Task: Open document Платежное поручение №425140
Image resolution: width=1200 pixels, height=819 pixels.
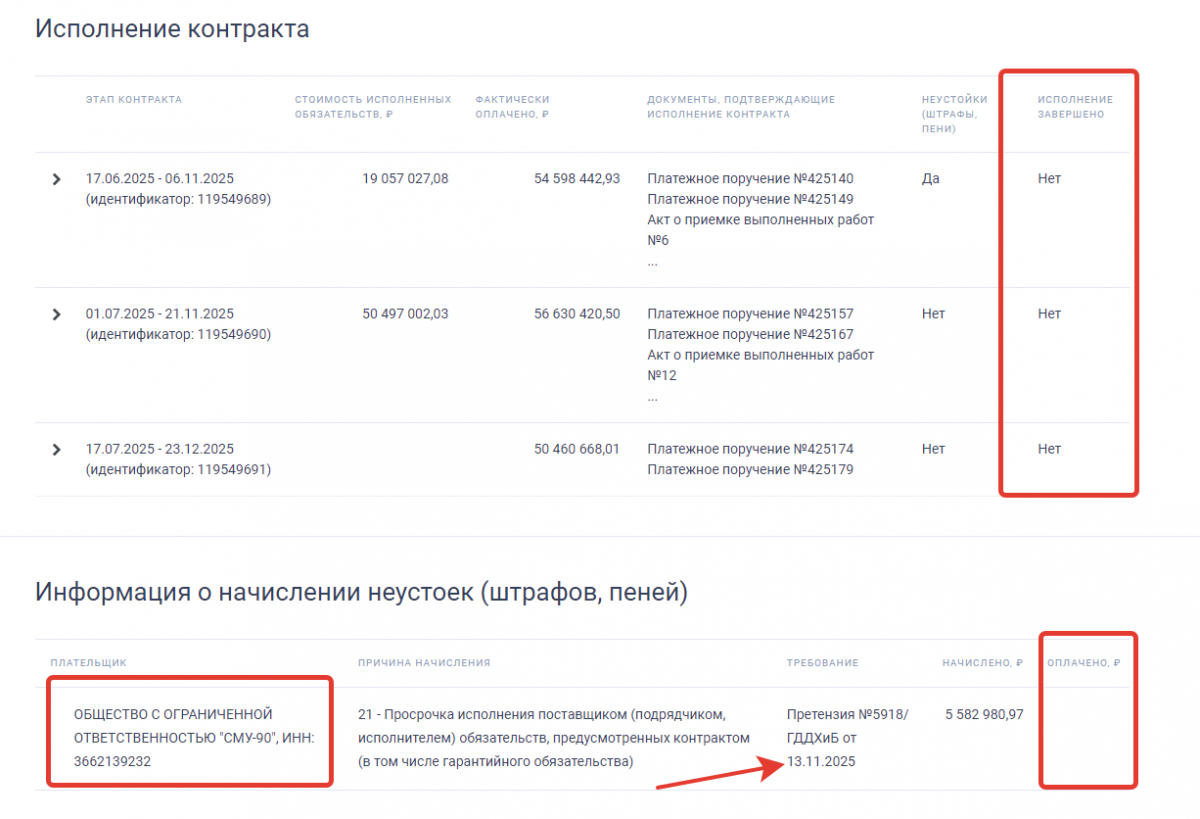Action: pos(750,179)
